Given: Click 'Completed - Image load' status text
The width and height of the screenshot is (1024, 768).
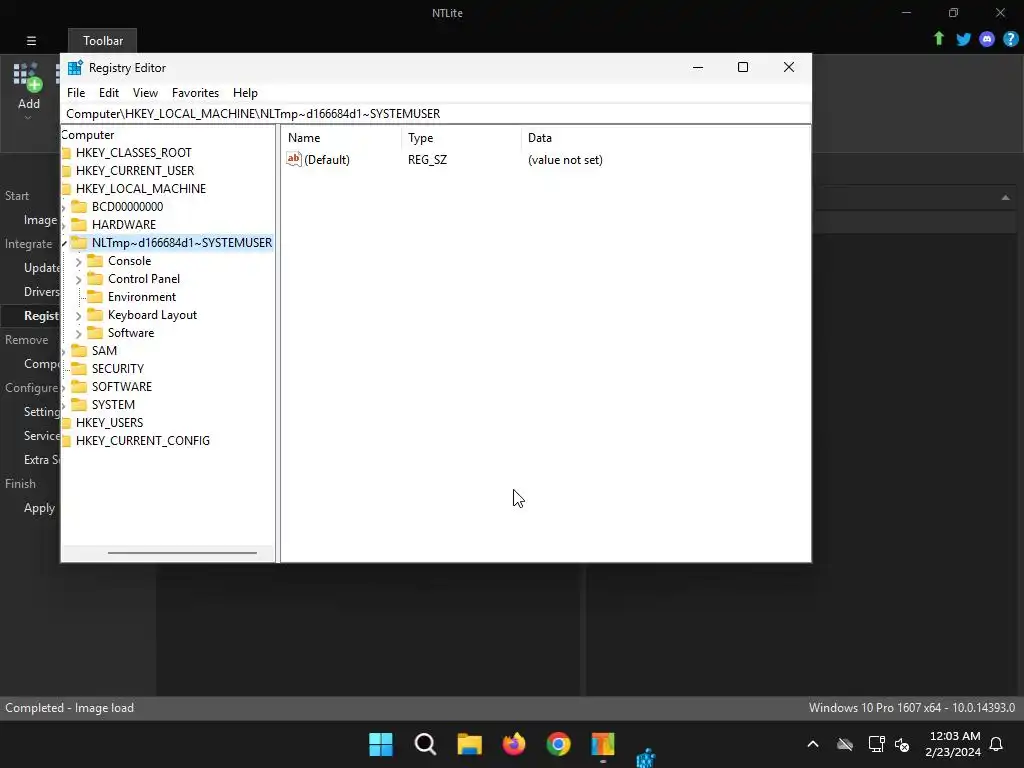Looking at the screenshot, I should (x=69, y=708).
